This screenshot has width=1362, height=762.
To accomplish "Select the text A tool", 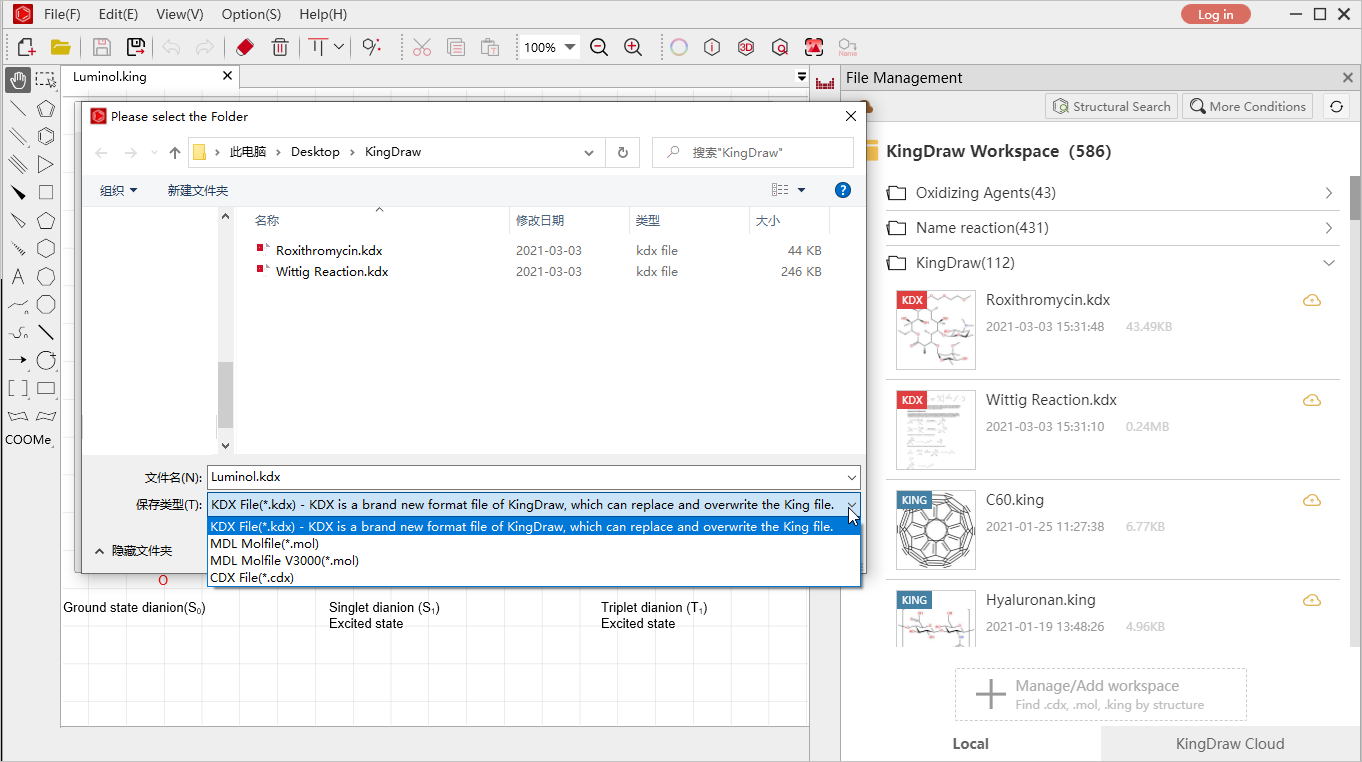I will 18,277.
